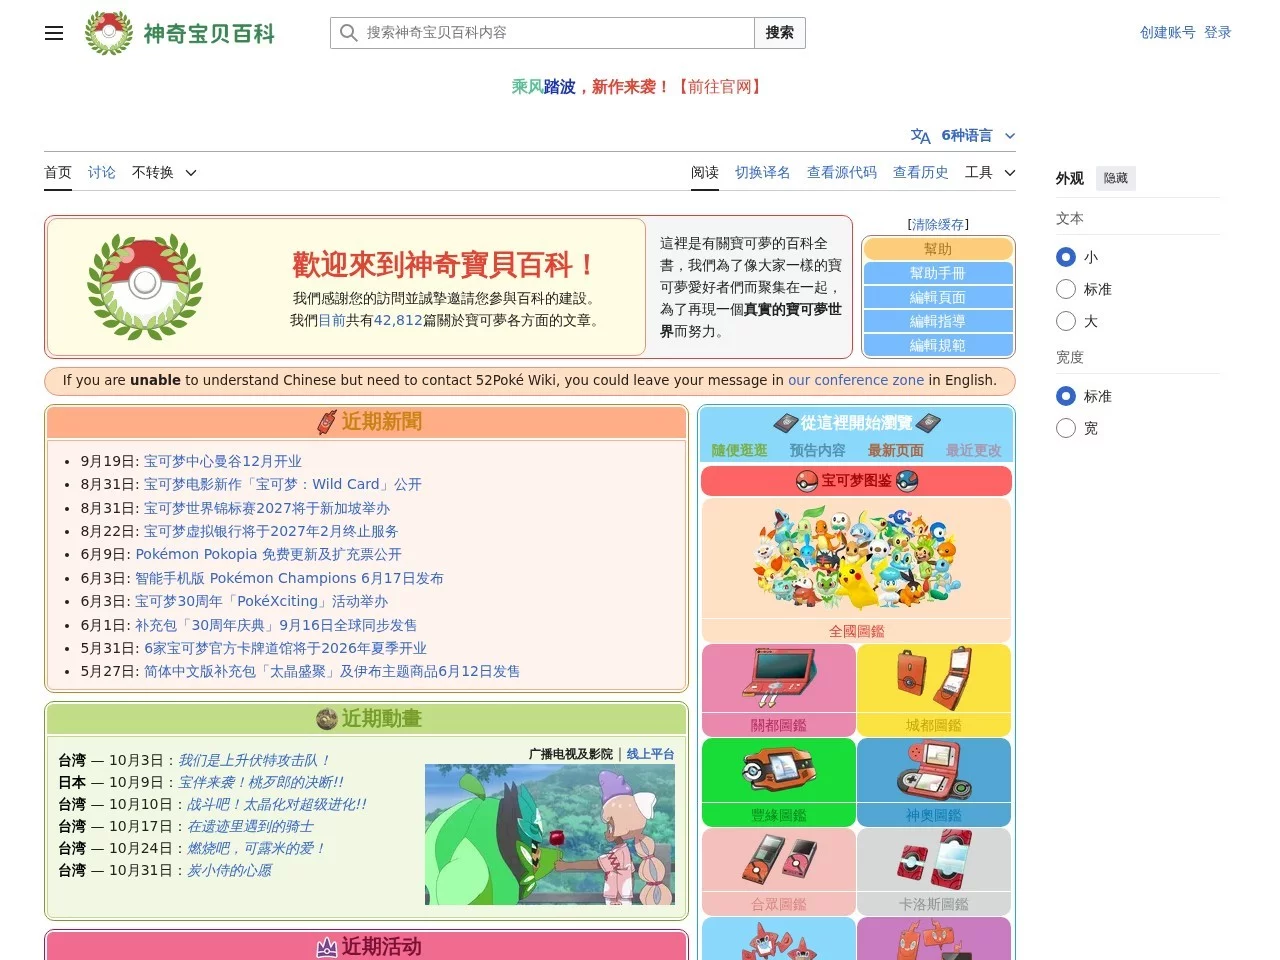The width and height of the screenshot is (1280, 960).
Task: Expand the 6种语言 language dropdown
Action: (966, 136)
